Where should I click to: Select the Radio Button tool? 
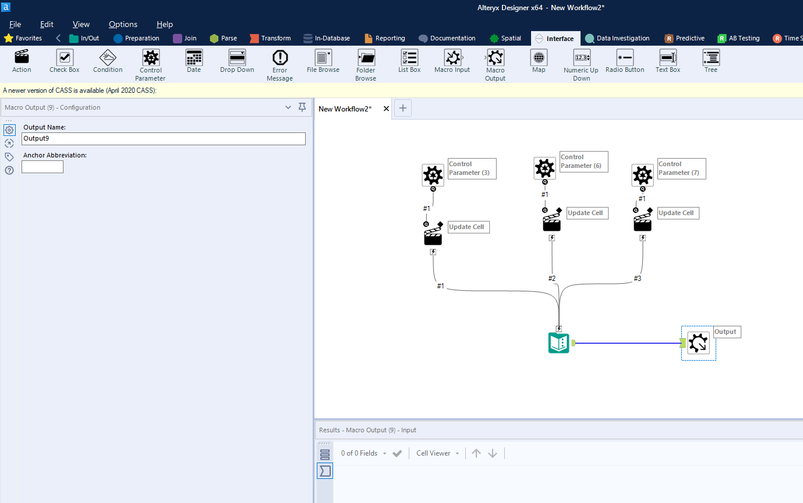click(x=625, y=61)
